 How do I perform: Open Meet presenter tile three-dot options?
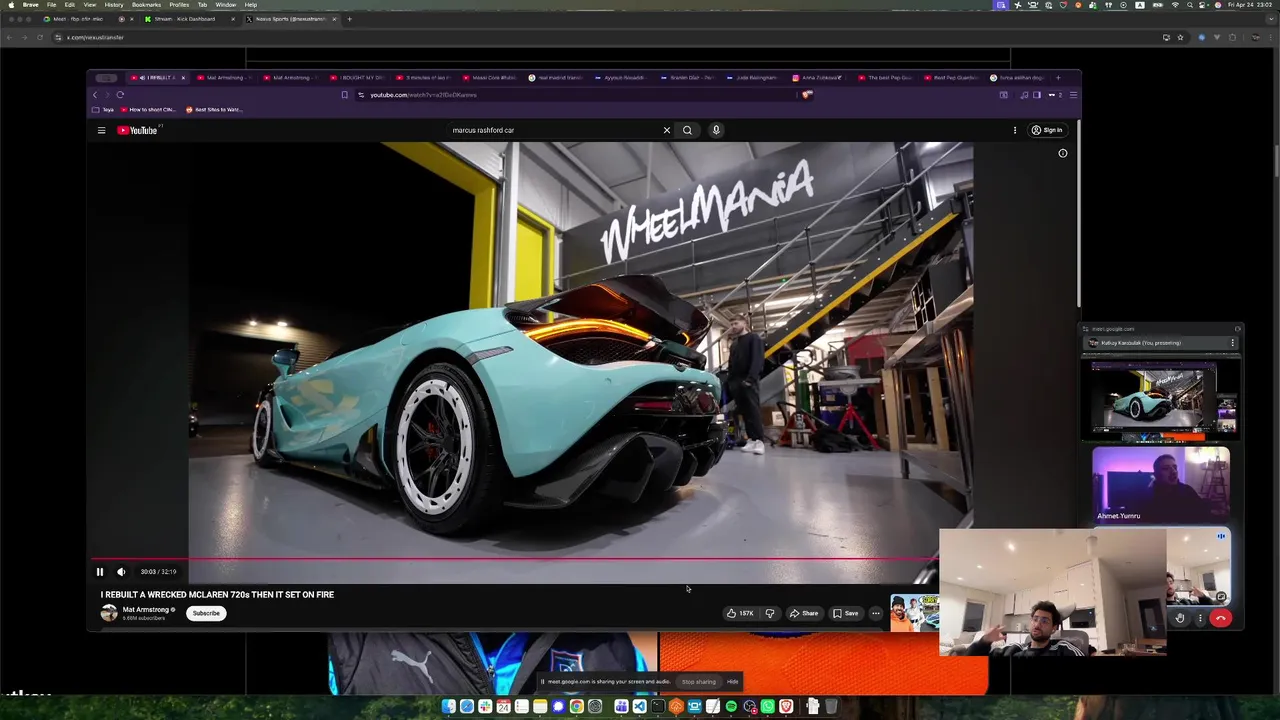[1233, 343]
